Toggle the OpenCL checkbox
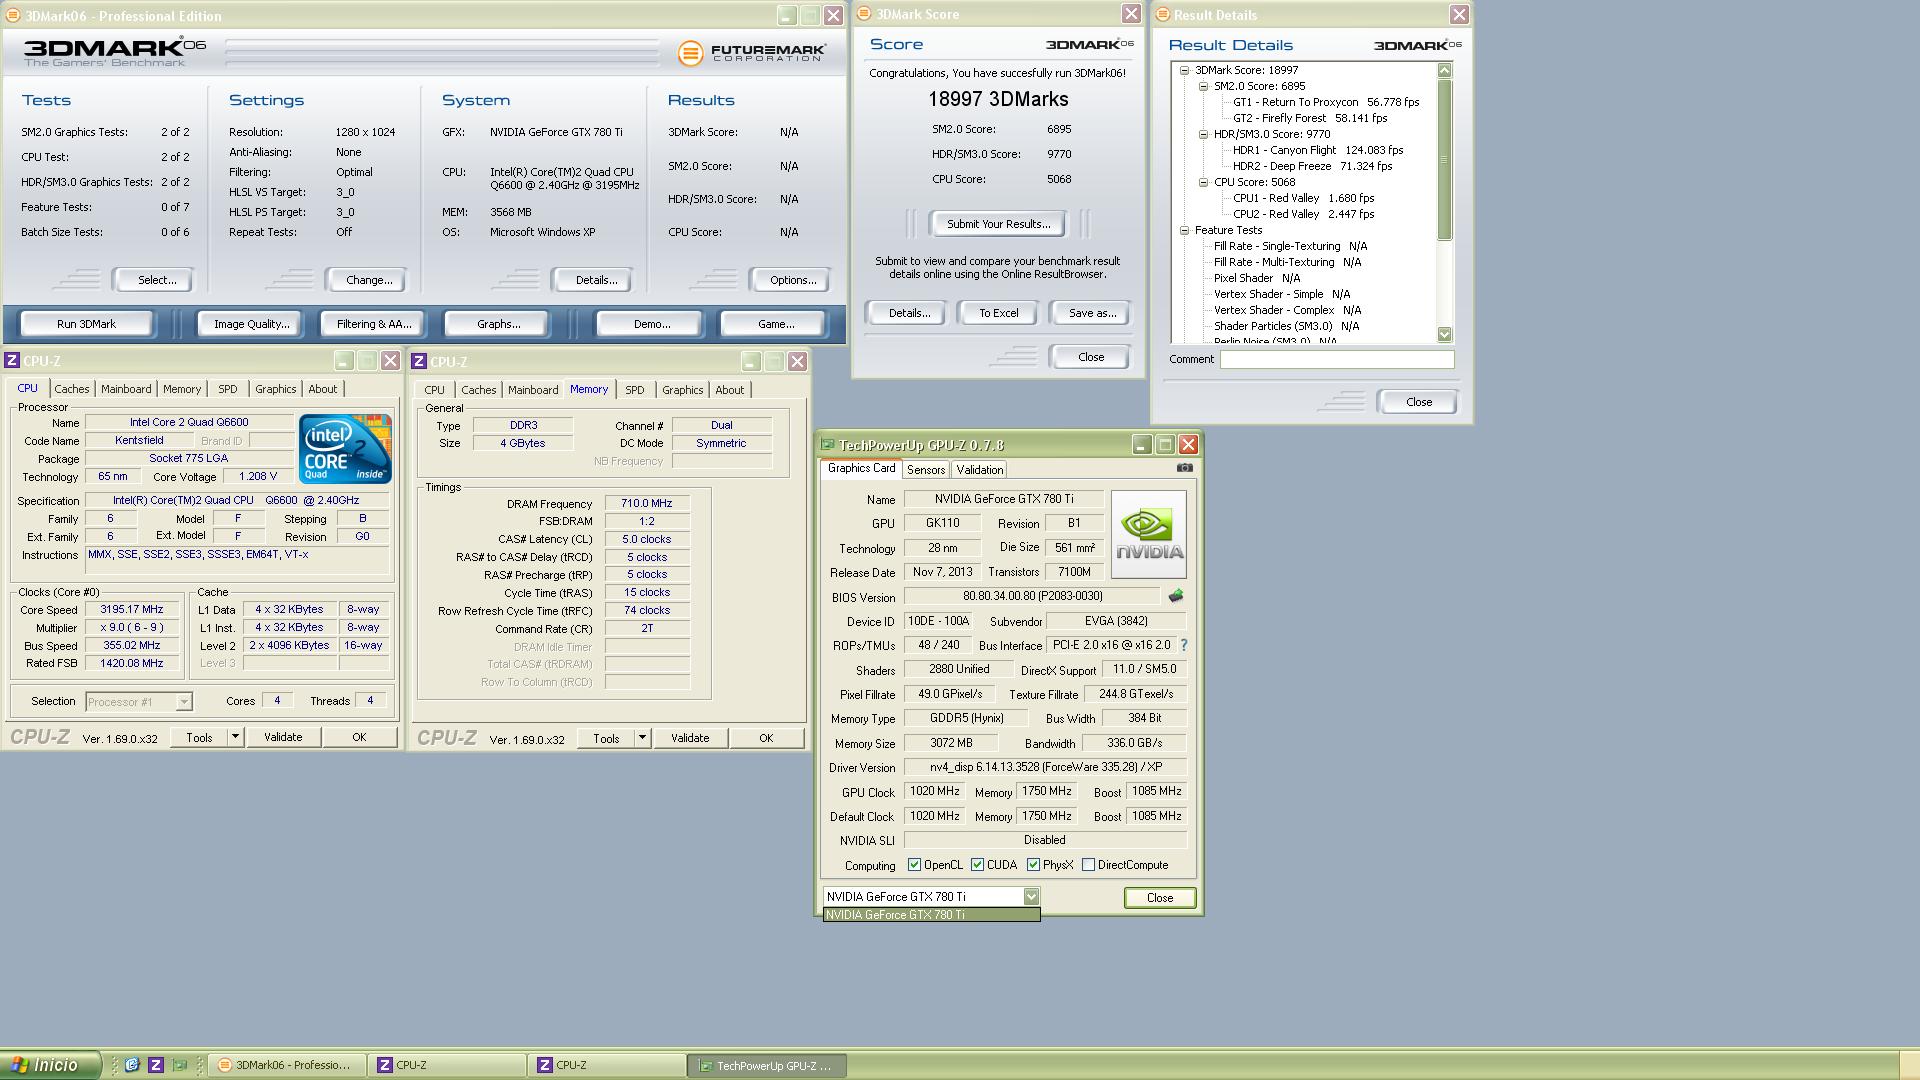1920x1080 pixels. [914, 865]
